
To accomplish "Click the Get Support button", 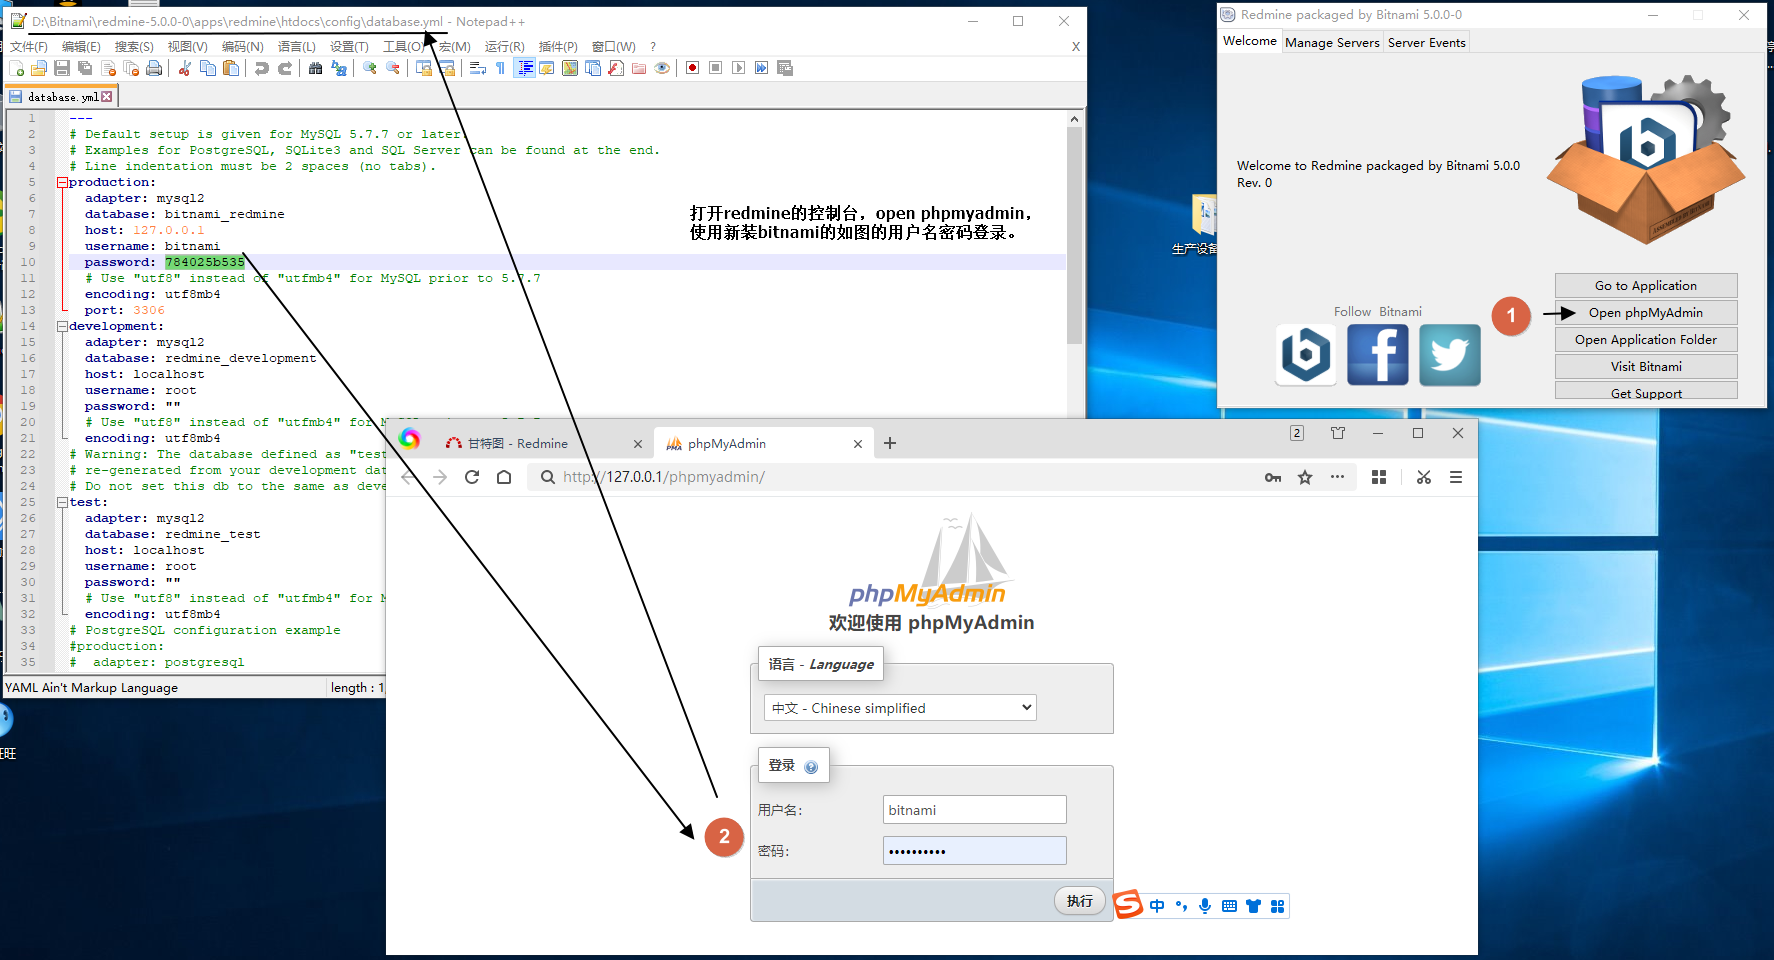I will (x=1646, y=392).
